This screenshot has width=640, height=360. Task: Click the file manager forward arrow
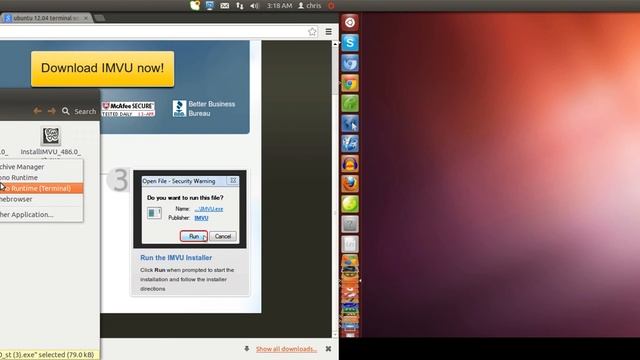pos(52,111)
